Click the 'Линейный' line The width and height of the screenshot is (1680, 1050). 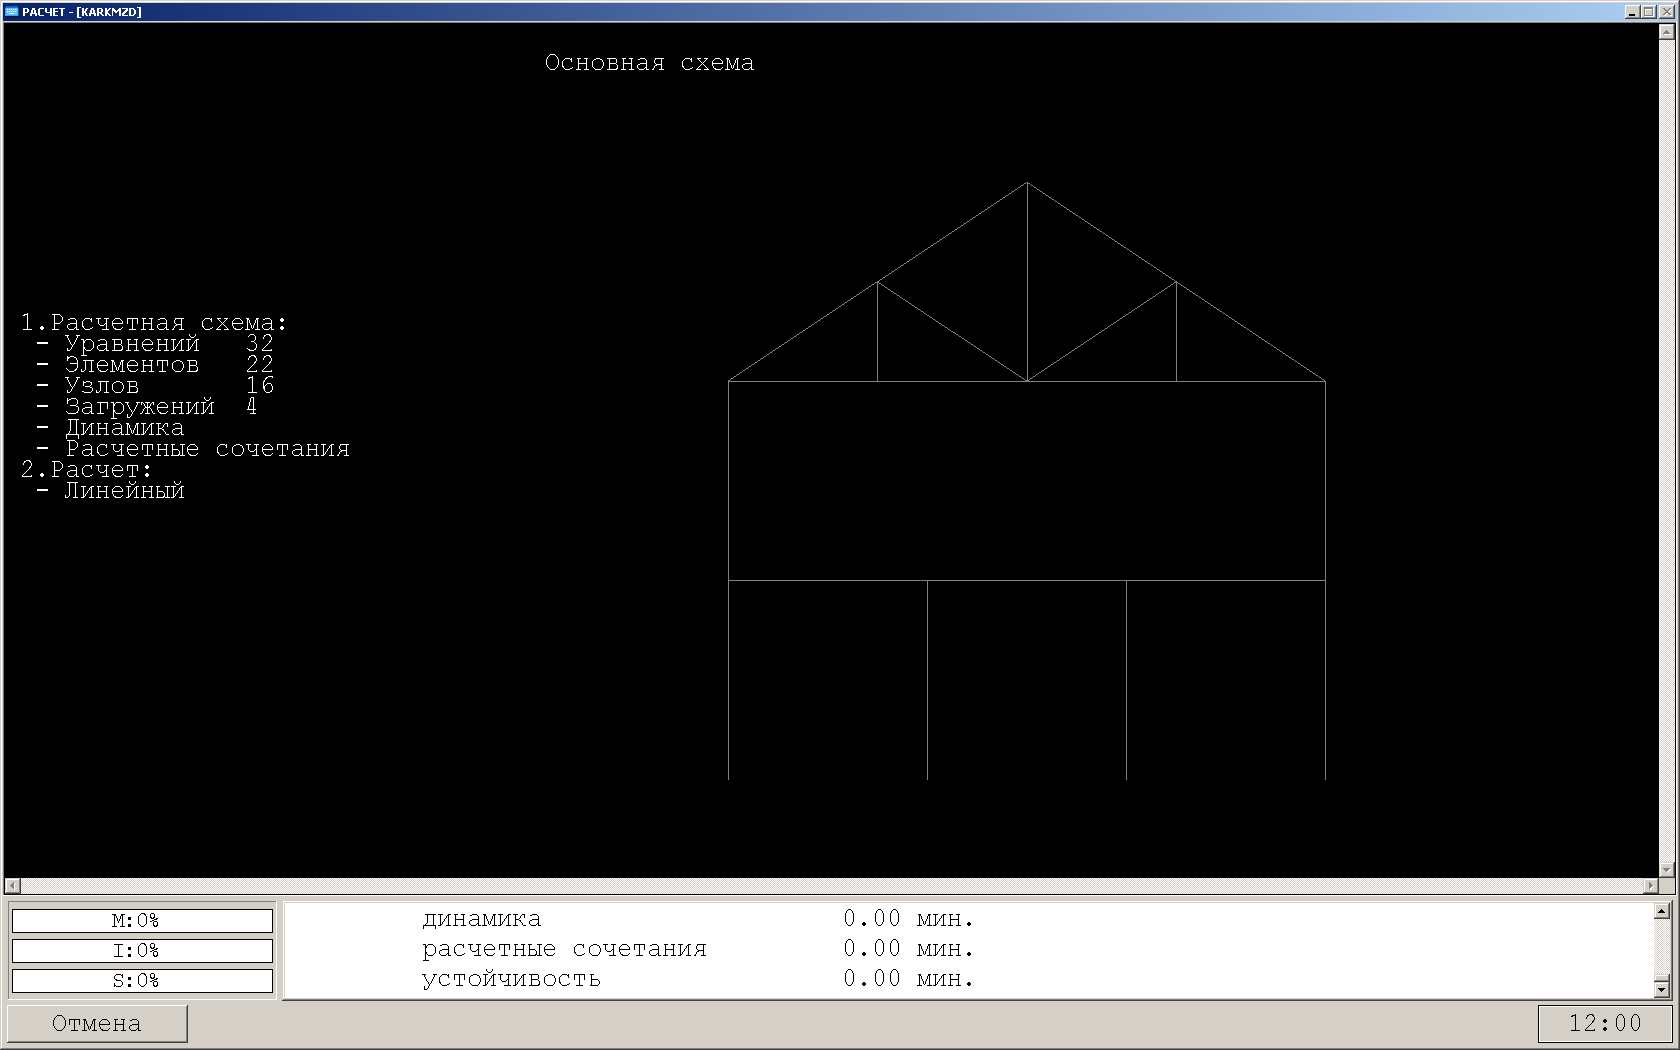click(x=110, y=491)
